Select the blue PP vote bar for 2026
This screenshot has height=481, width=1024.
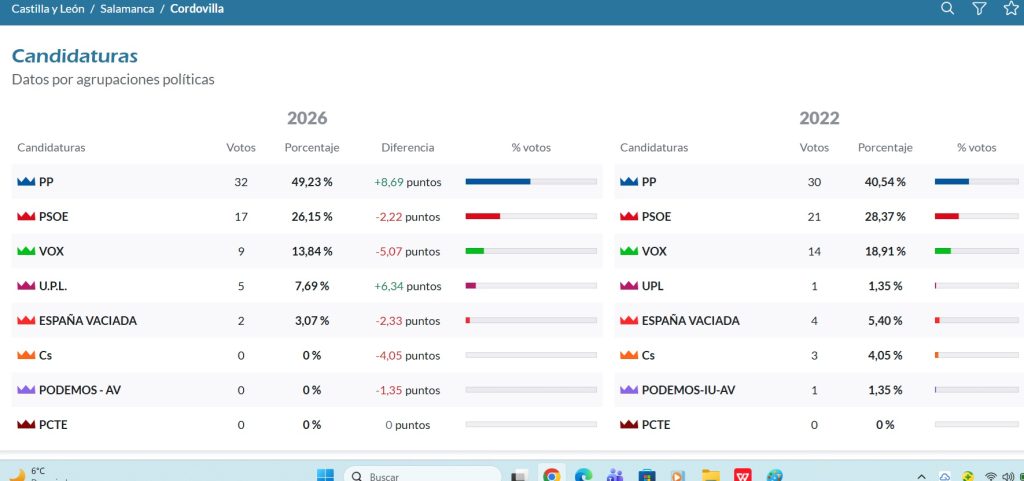tap(498, 181)
